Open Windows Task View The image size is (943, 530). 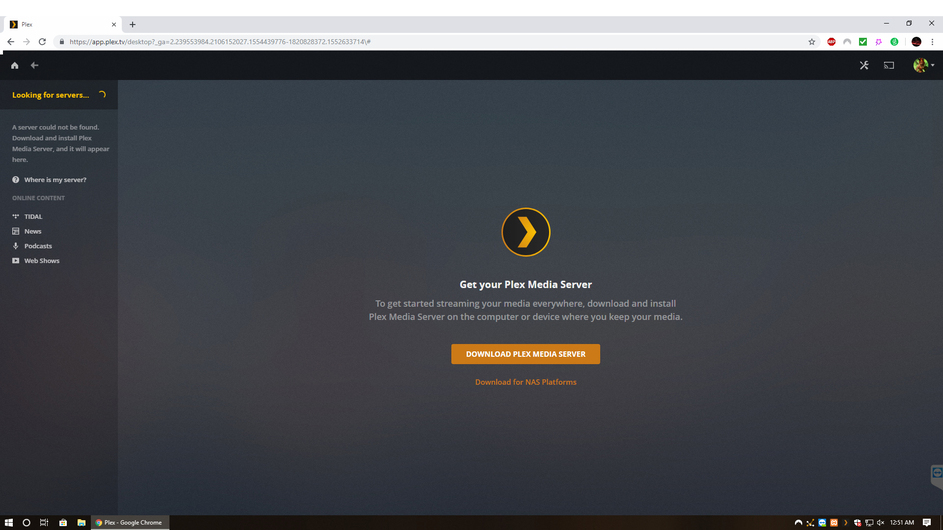click(x=44, y=522)
